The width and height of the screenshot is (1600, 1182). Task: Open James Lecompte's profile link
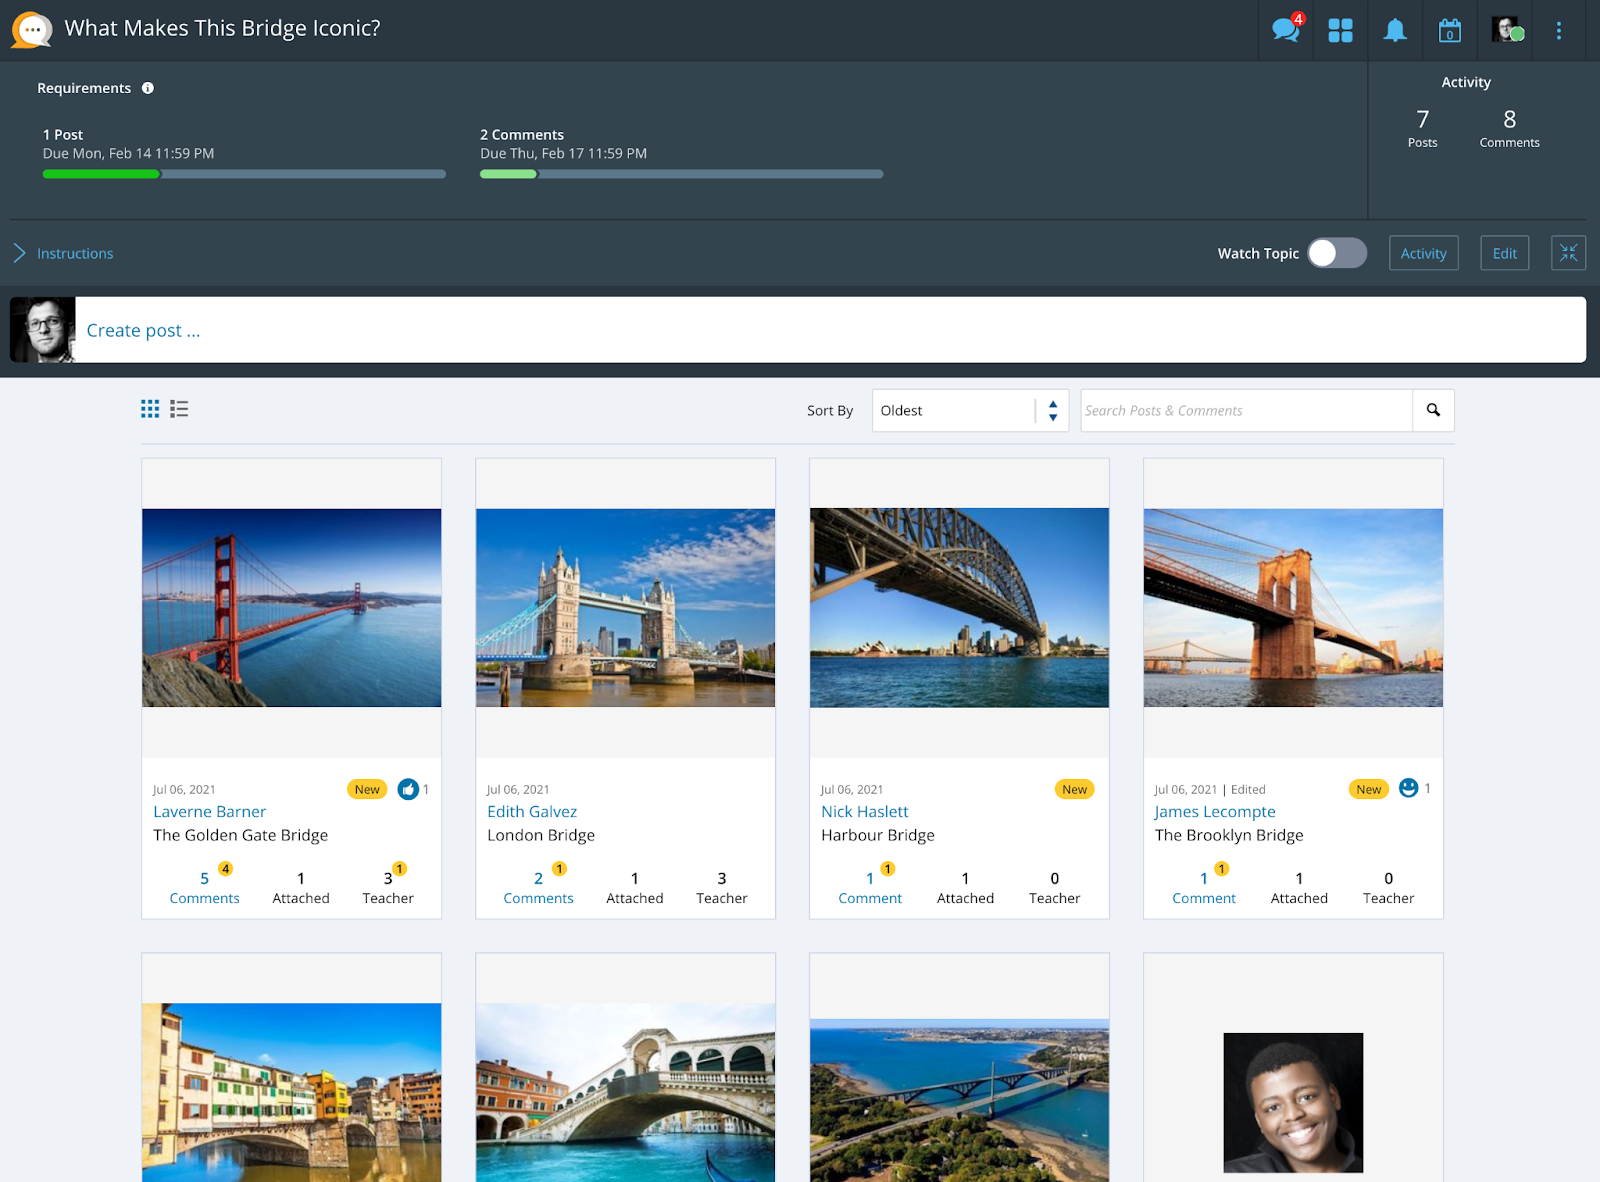pos(1215,812)
